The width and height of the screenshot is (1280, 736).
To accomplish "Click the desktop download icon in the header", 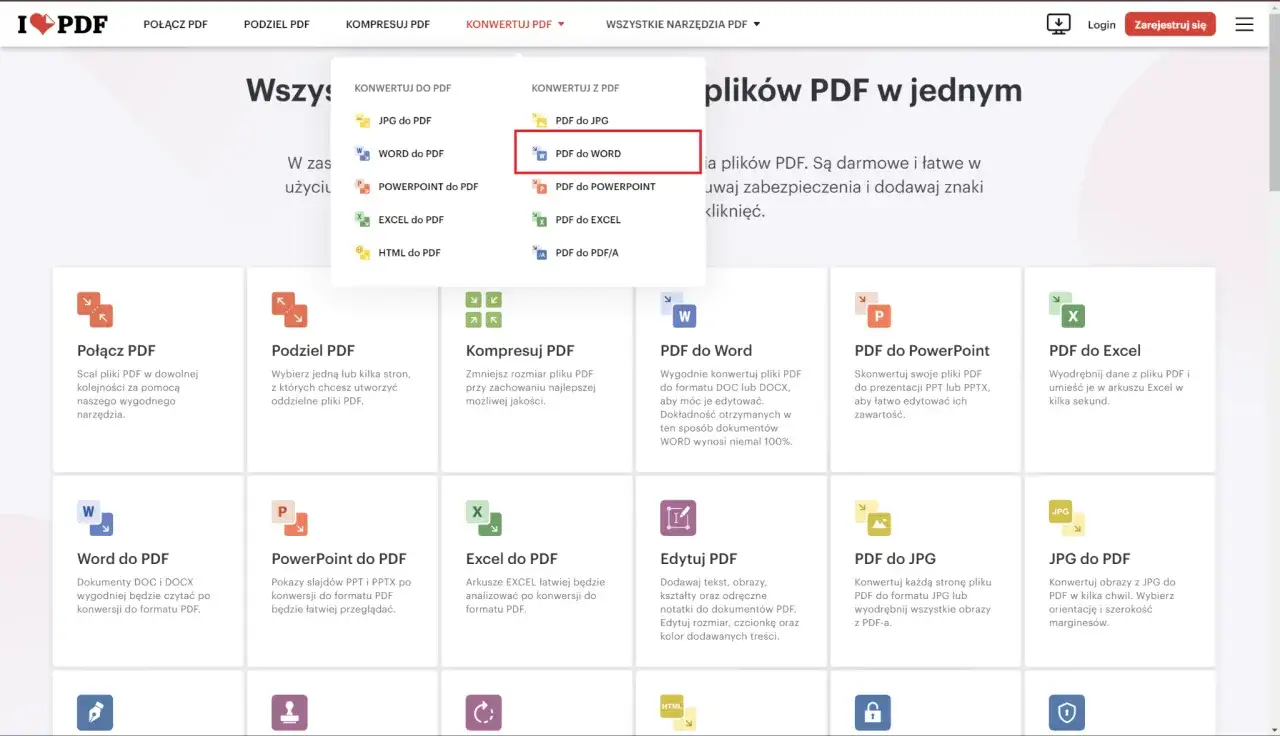I will [x=1058, y=23].
